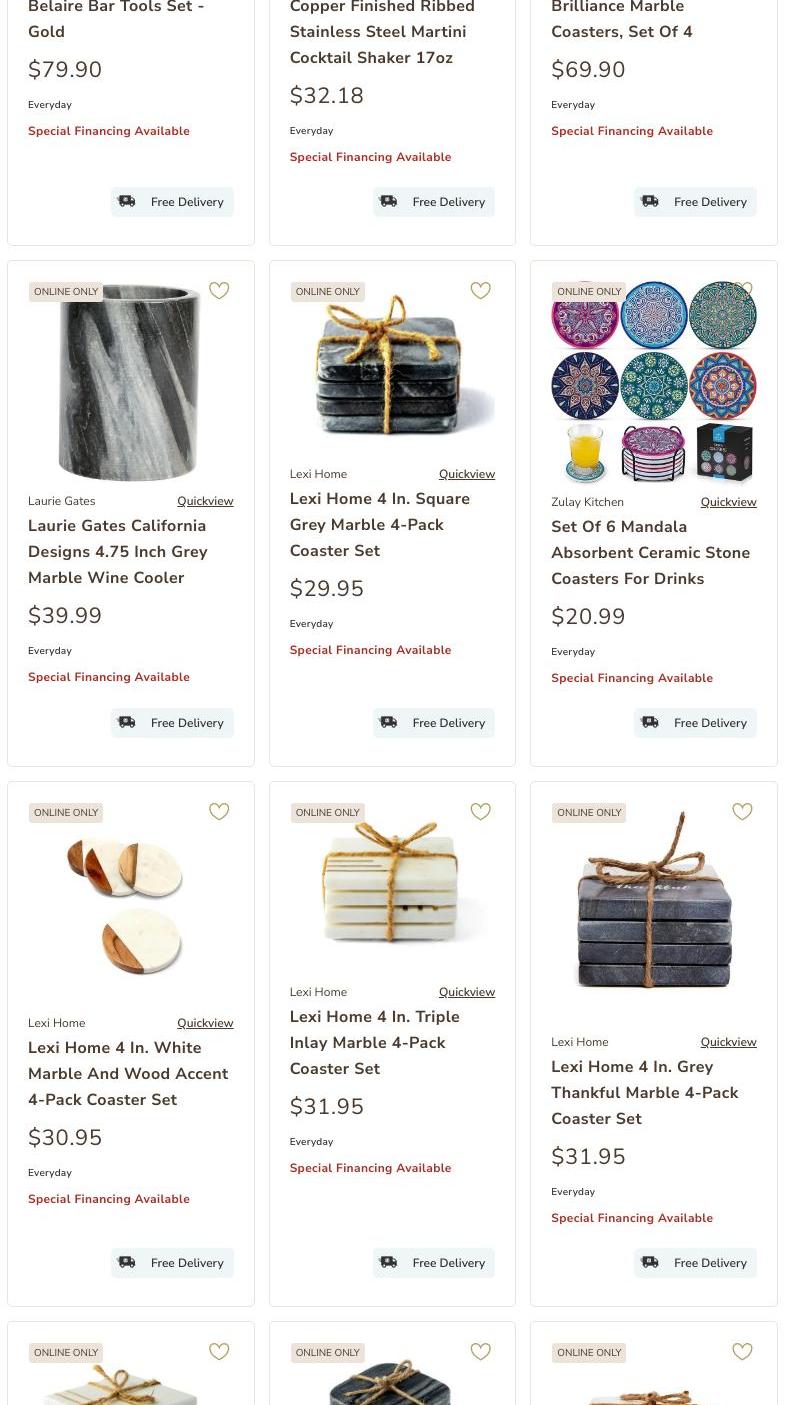Screen dimensions: 785x1405
Task: Click heart on Triple Inlay Marble coasters
Action: pos(481,812)
